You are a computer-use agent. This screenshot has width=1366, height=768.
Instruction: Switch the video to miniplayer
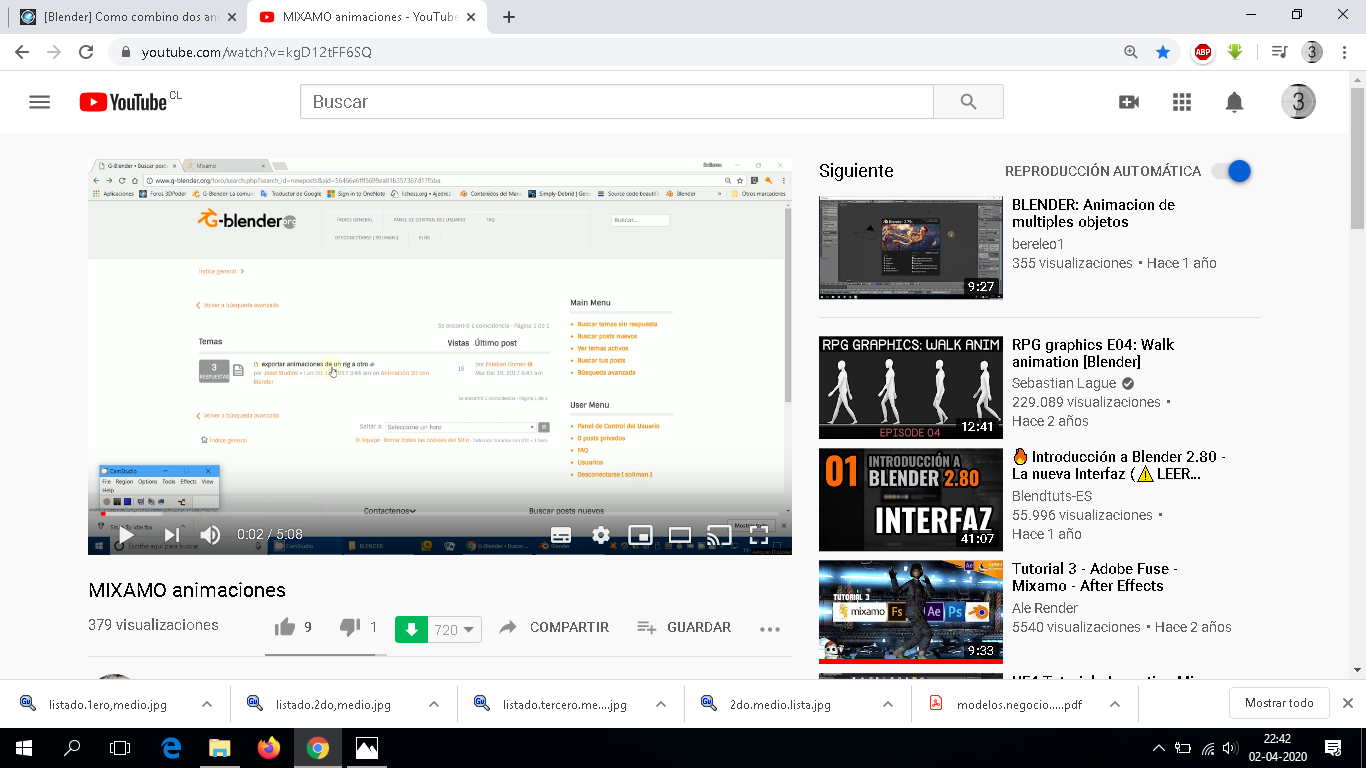click(x=640, y=535)
